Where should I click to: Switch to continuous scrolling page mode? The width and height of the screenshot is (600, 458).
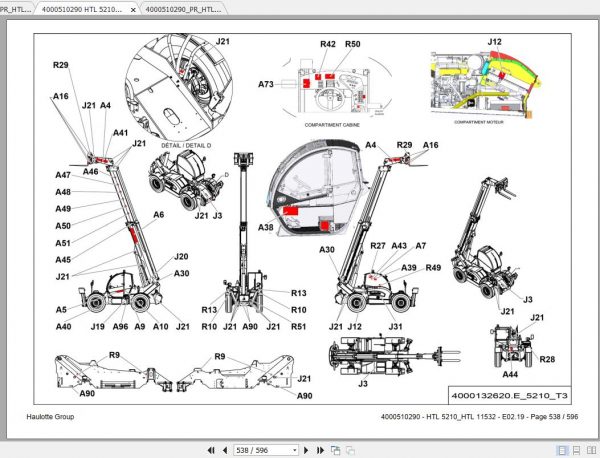click(x=576, y=450)
